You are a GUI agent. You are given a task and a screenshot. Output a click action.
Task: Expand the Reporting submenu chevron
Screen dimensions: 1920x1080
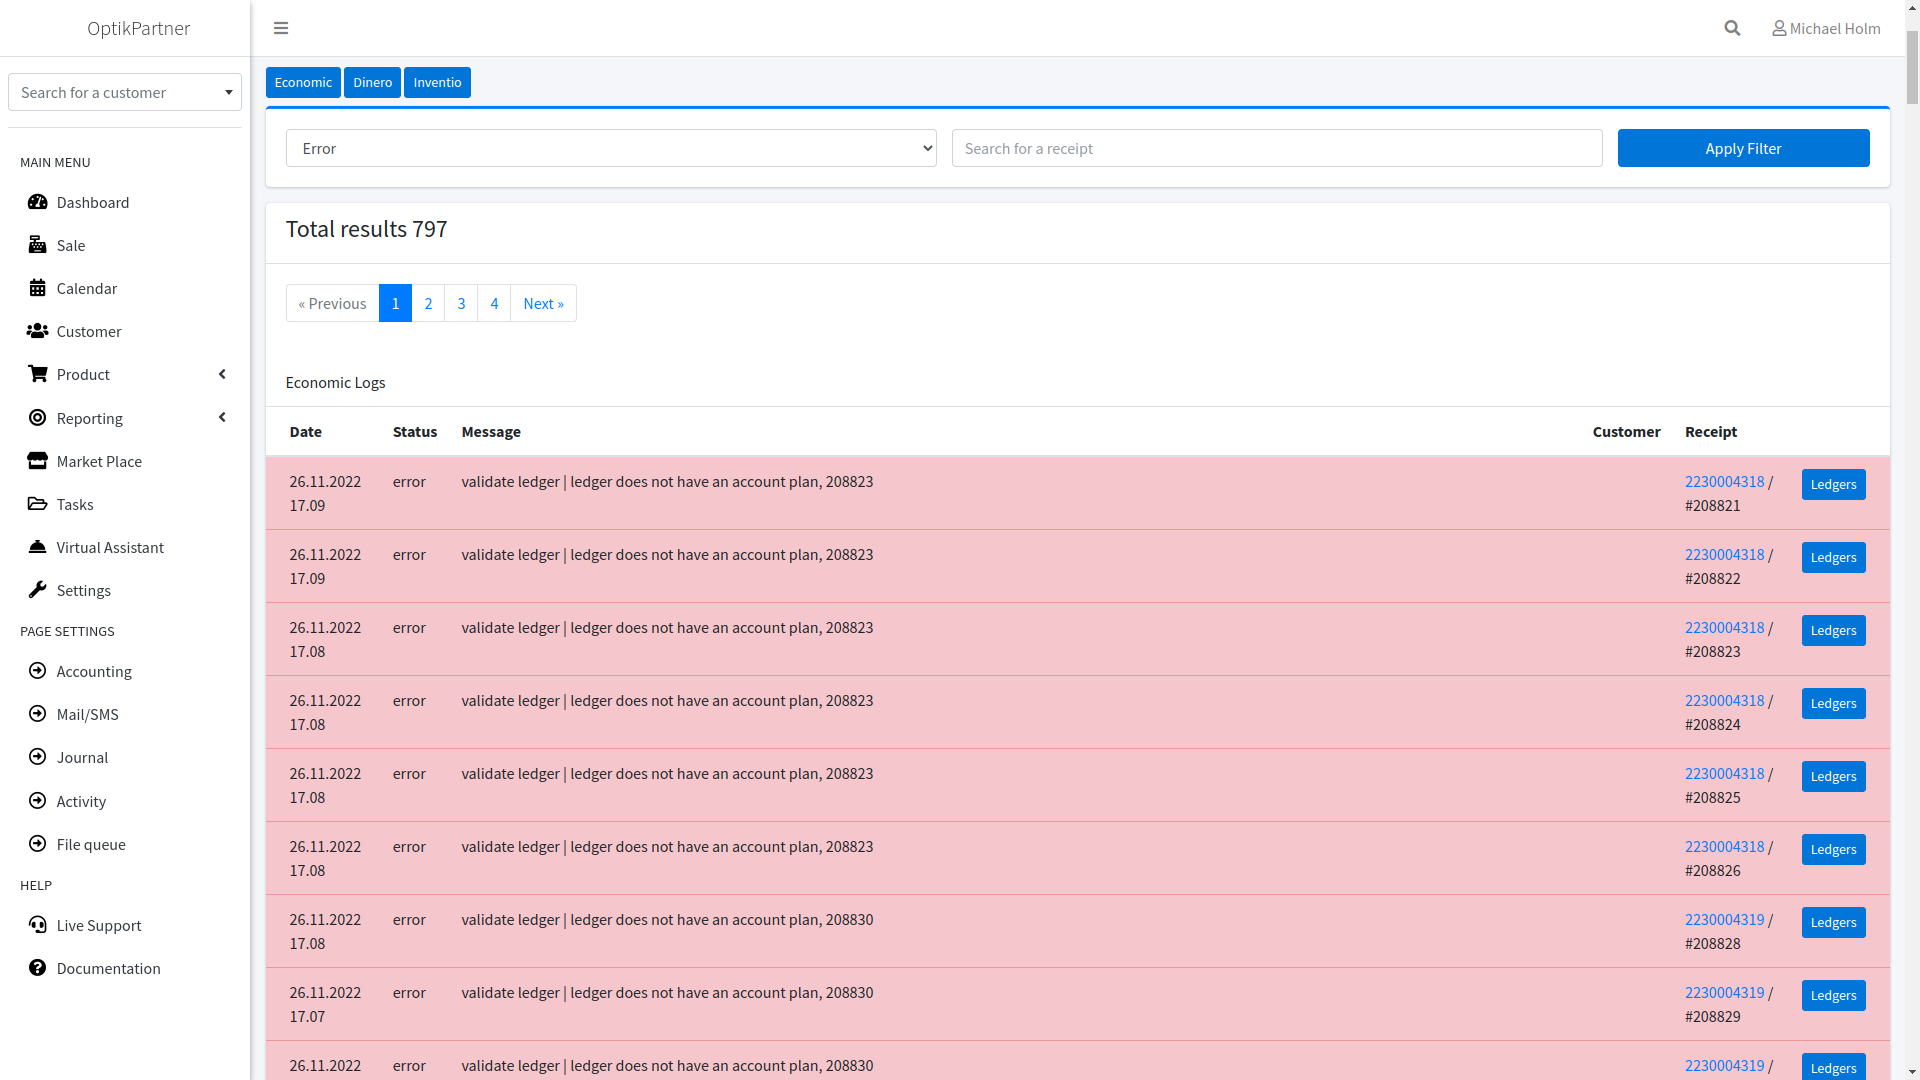(x=222, y=417)
